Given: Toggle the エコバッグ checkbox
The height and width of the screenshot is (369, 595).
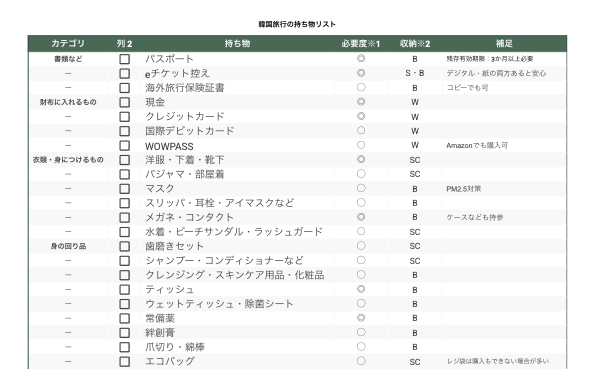Looking at the screenshot, I should pos(124,361).
